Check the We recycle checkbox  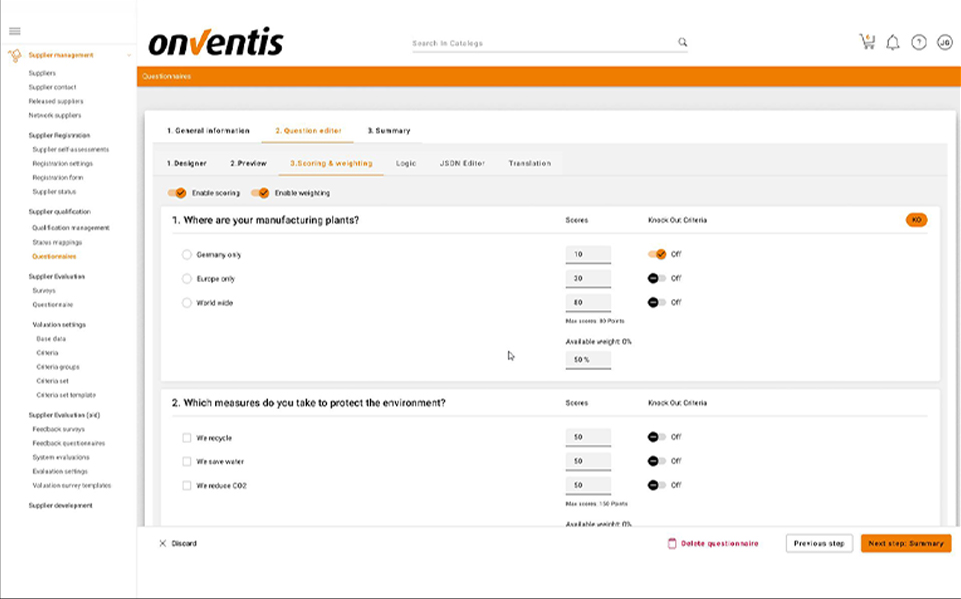187,438
